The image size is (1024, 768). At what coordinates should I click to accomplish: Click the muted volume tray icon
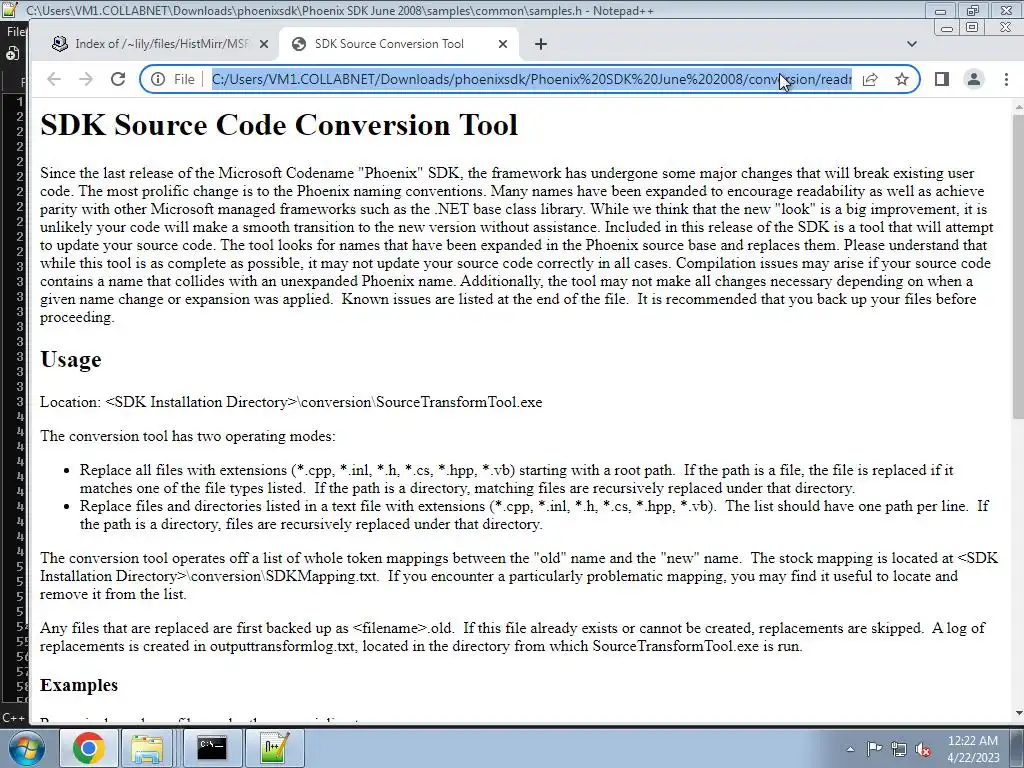coord(923,749)
